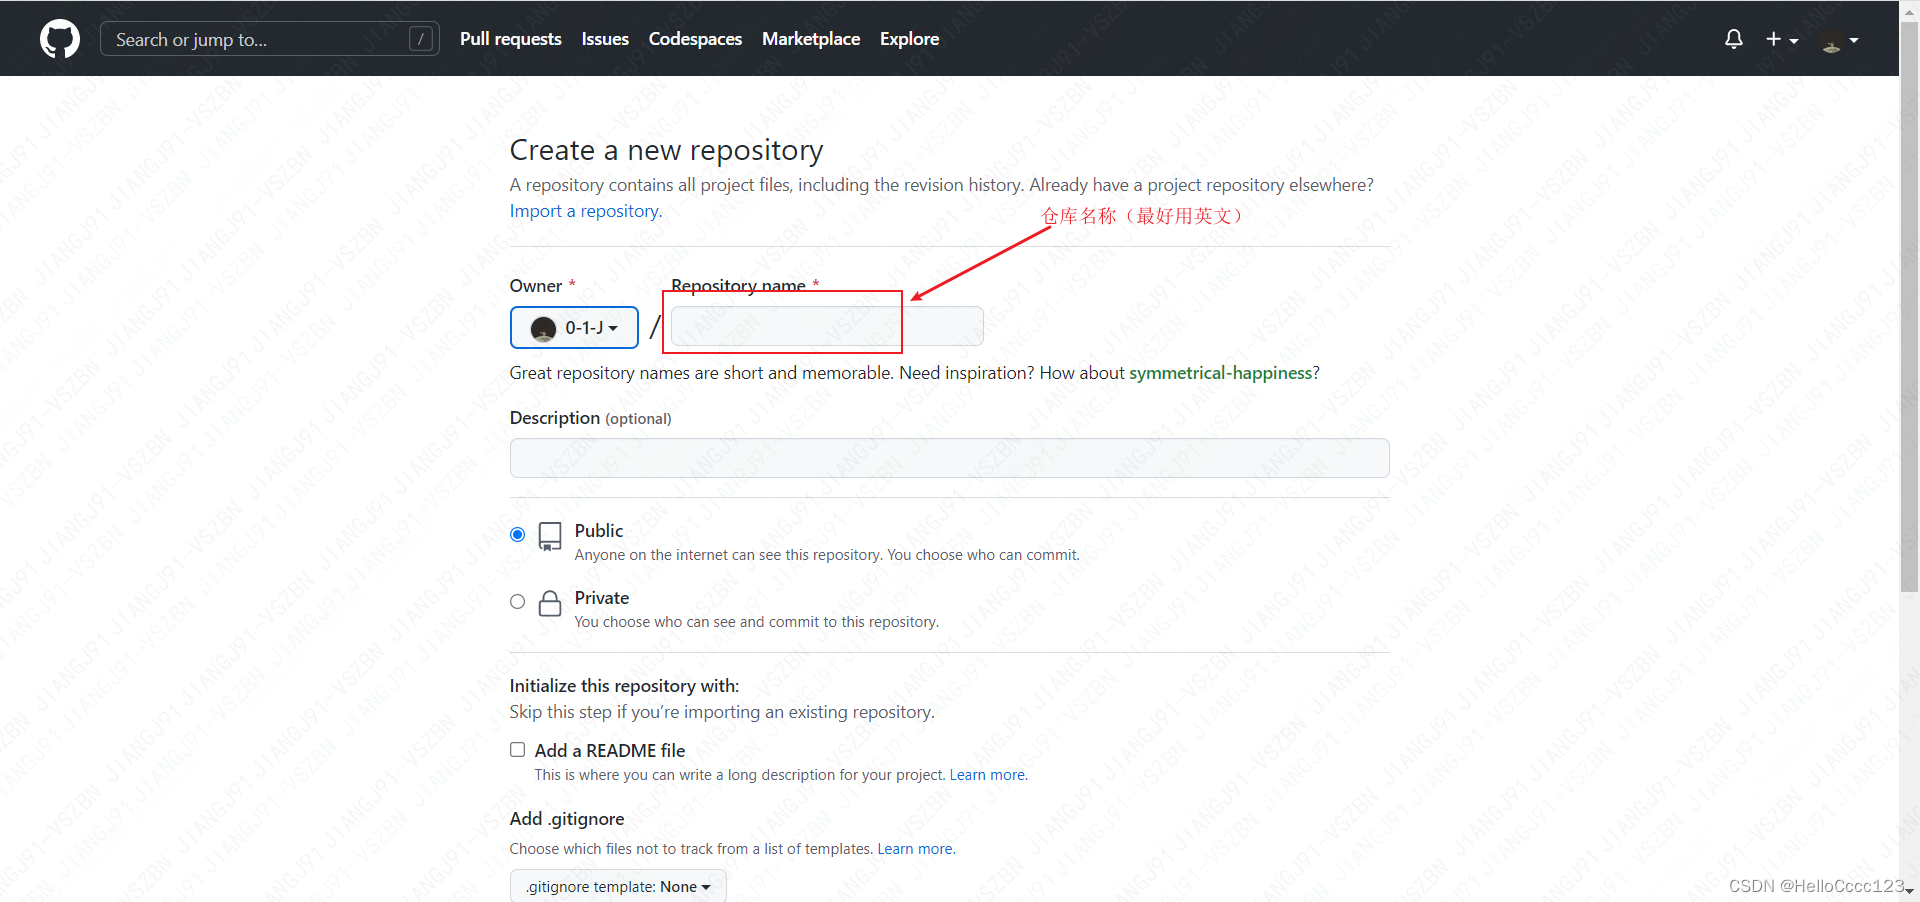Open the user avatar account menu
This screenshot has width=1920, height=902.
click(x=1840, y=40)
